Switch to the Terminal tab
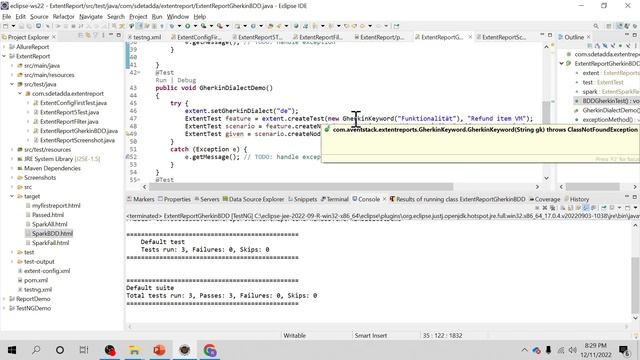Viewport: 640px width, 360px height. click(x=335, y=199)
